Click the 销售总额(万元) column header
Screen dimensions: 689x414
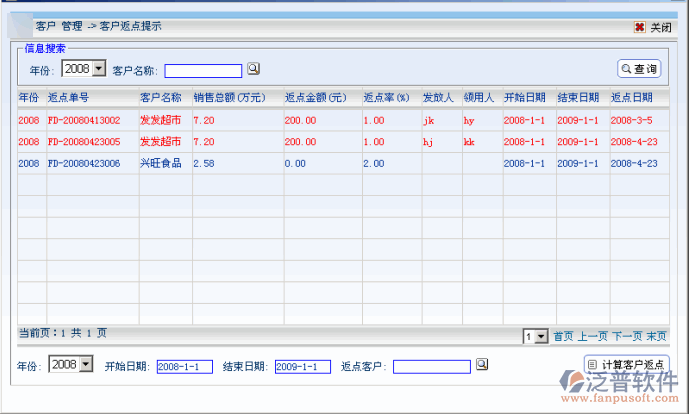pos(229,98)
